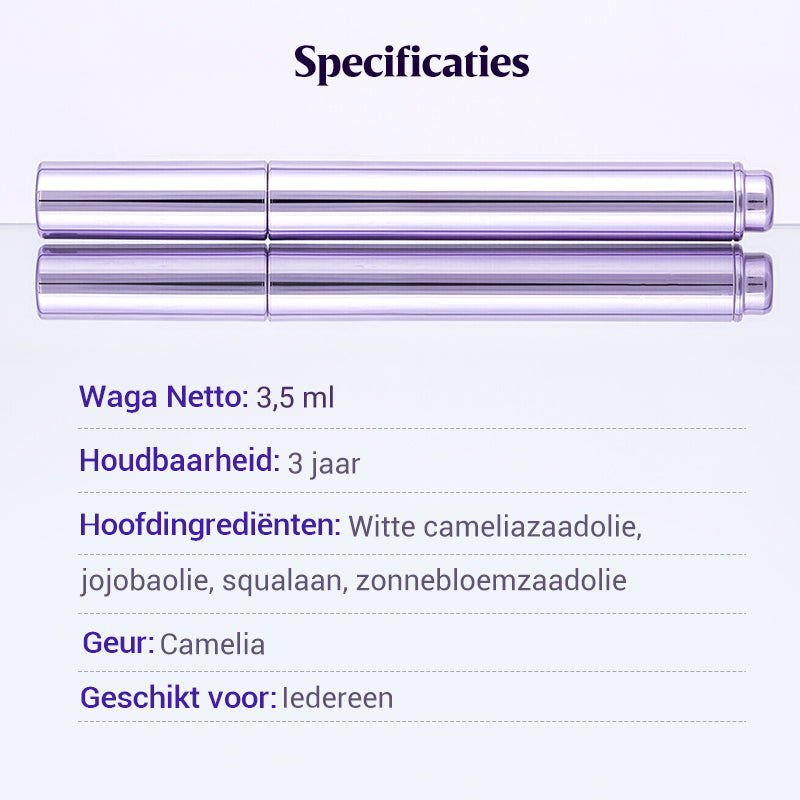Click the Witte cameliazaadolie text

tap(495, 526)
